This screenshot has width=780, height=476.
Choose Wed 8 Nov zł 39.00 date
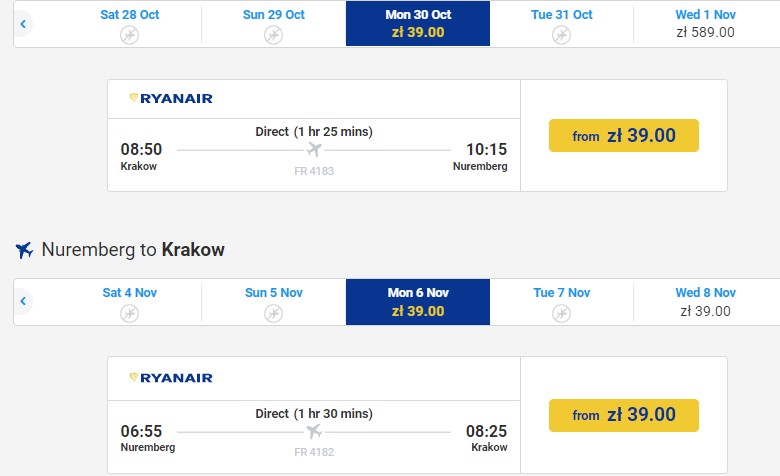click(705, 301)
